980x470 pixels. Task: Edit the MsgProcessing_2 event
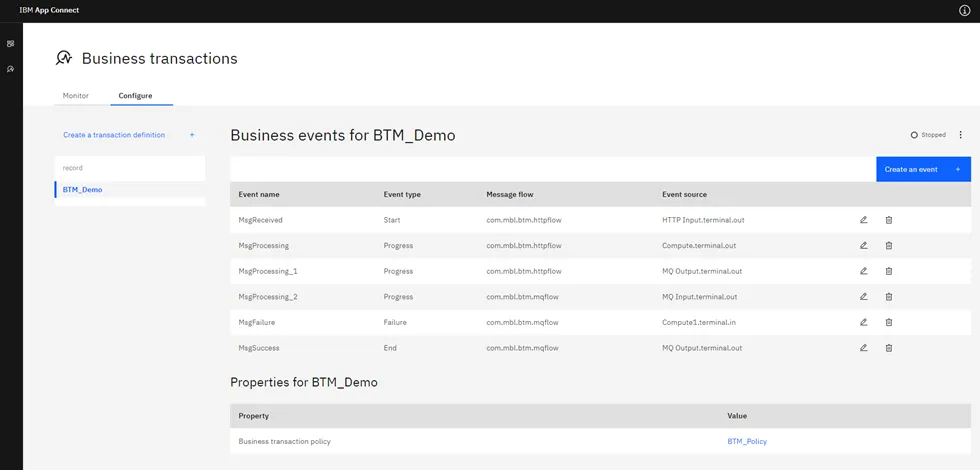pos(864,297)
